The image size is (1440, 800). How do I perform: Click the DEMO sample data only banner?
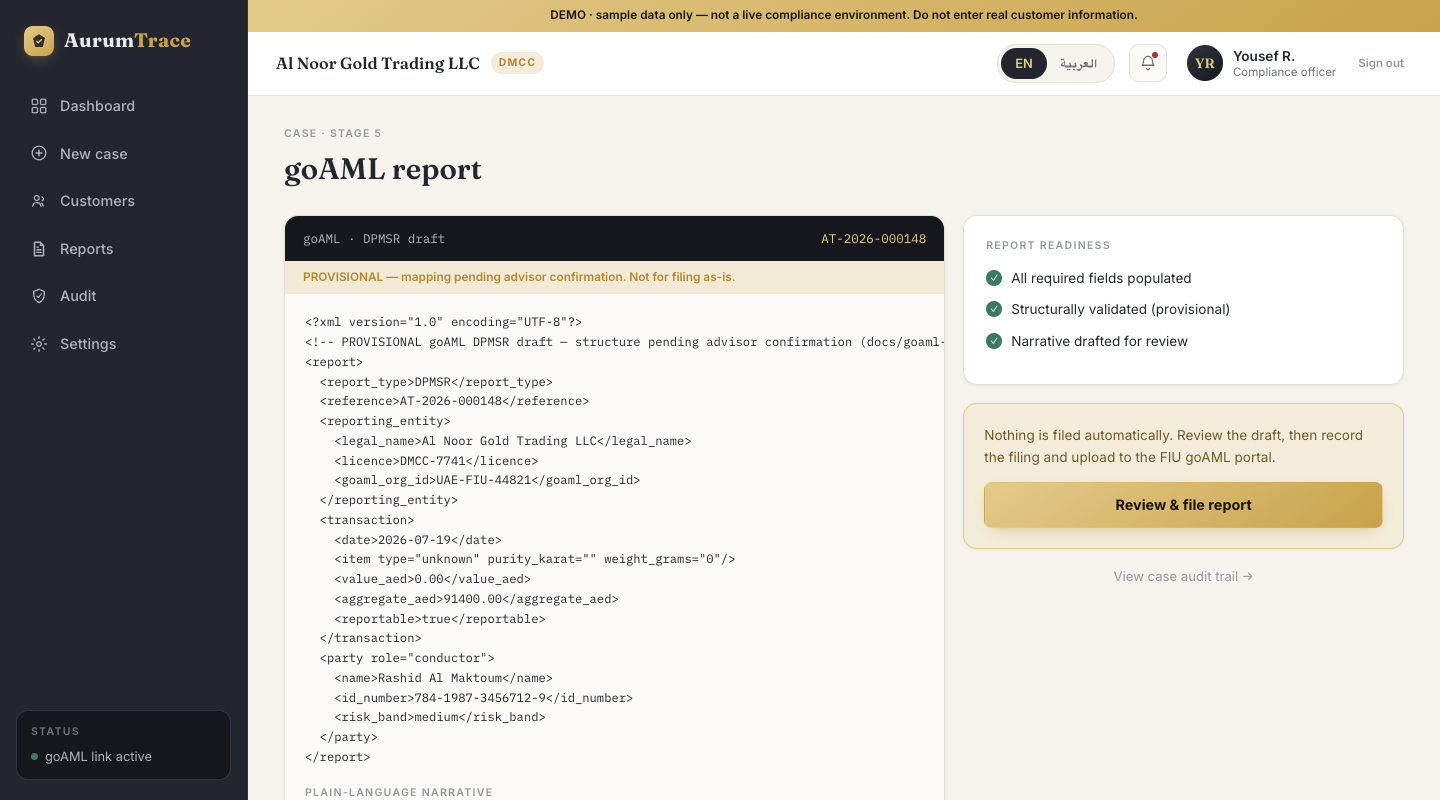pos(844,15)
